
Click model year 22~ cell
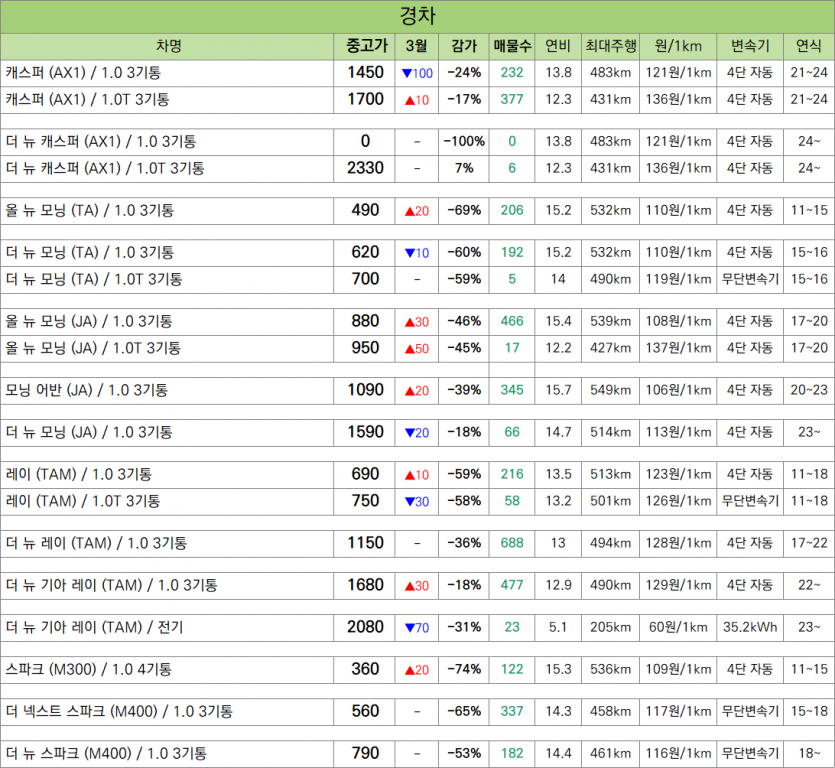(x=808, y=585)
